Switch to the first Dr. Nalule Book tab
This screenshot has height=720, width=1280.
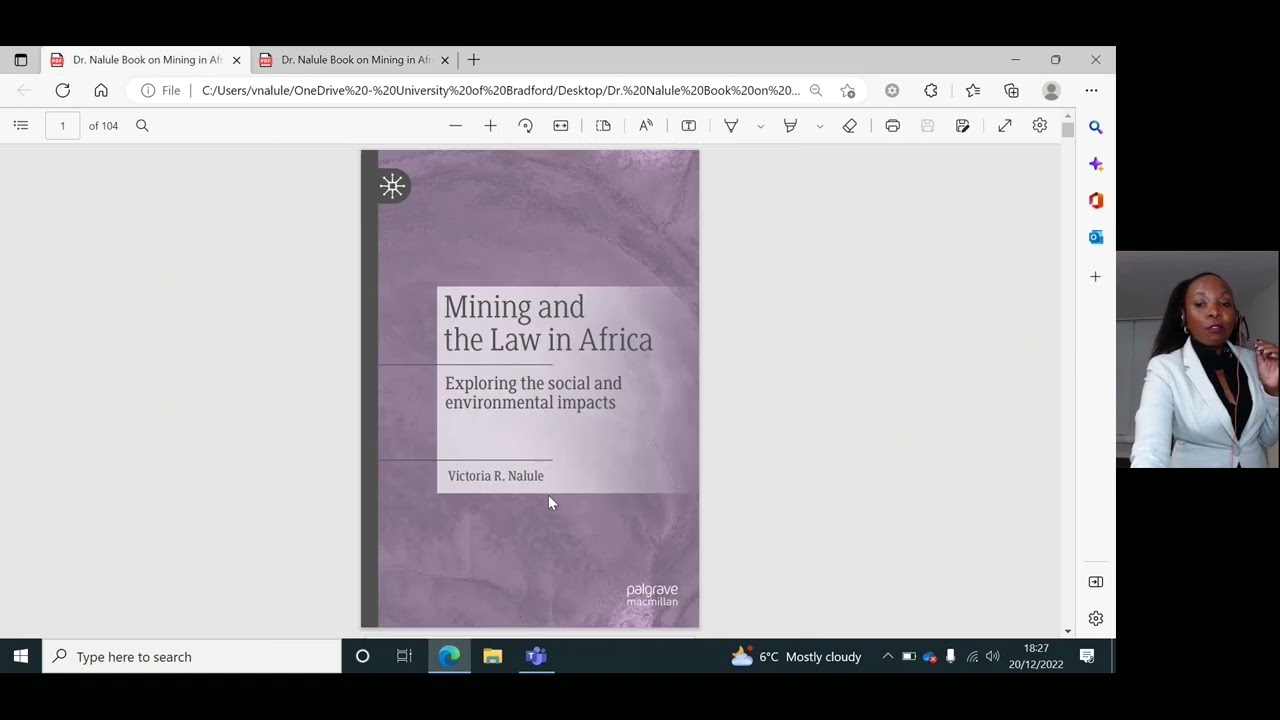(146, 60)
